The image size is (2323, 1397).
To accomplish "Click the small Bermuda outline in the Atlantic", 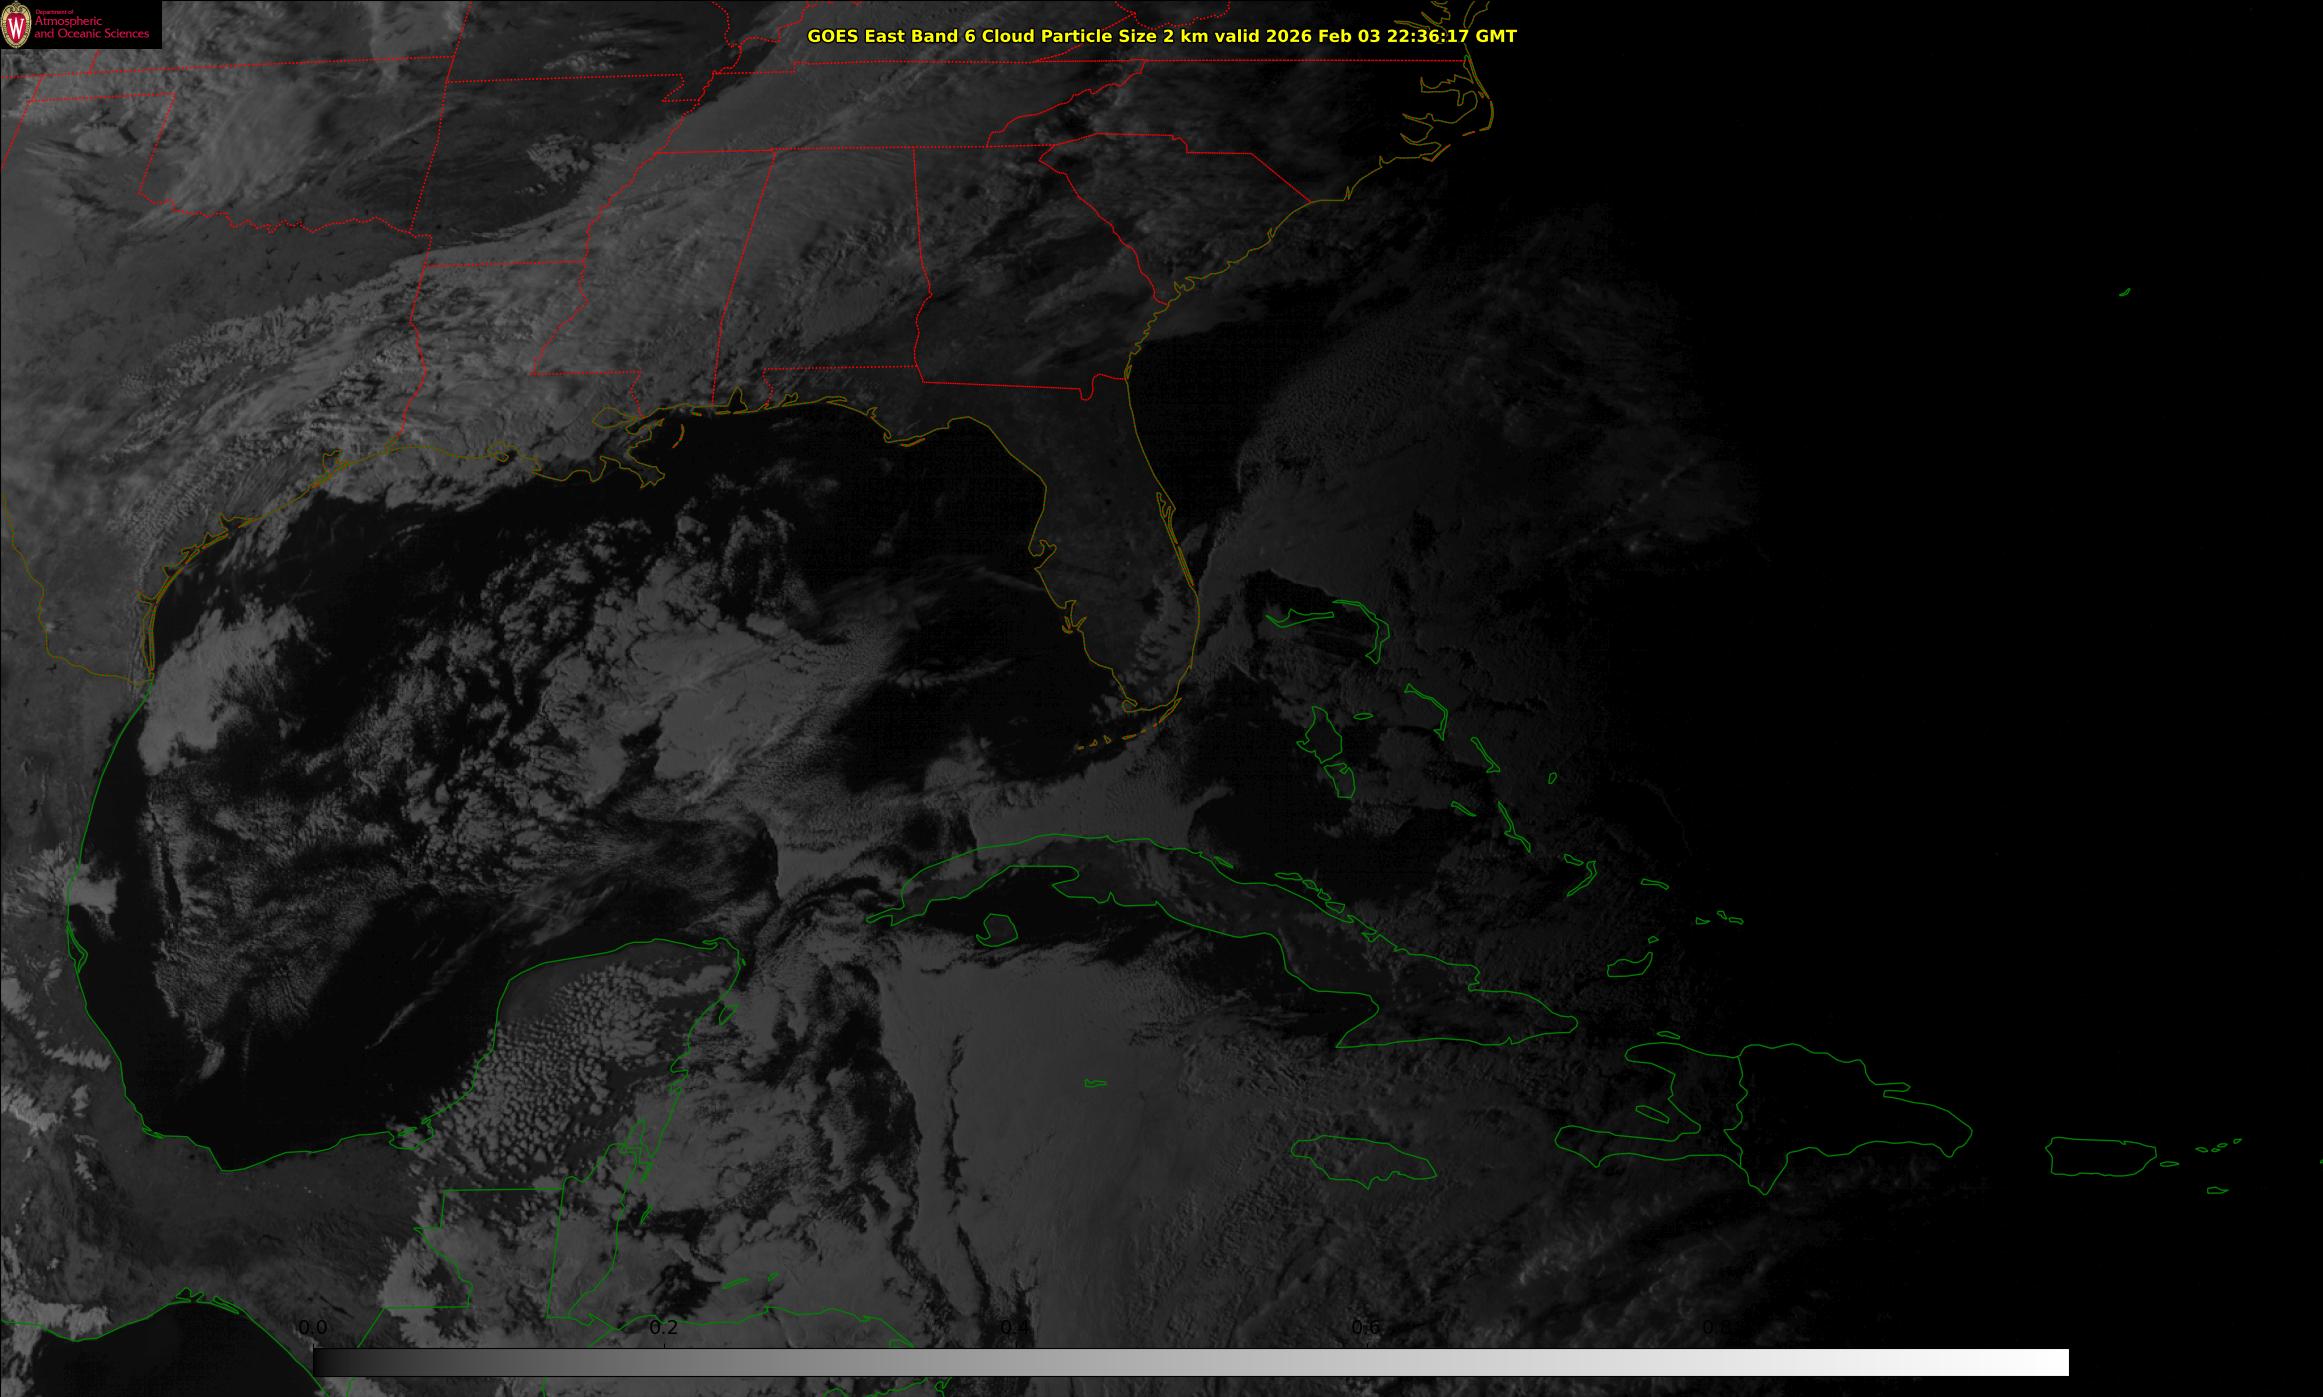I will (2124, 292).
